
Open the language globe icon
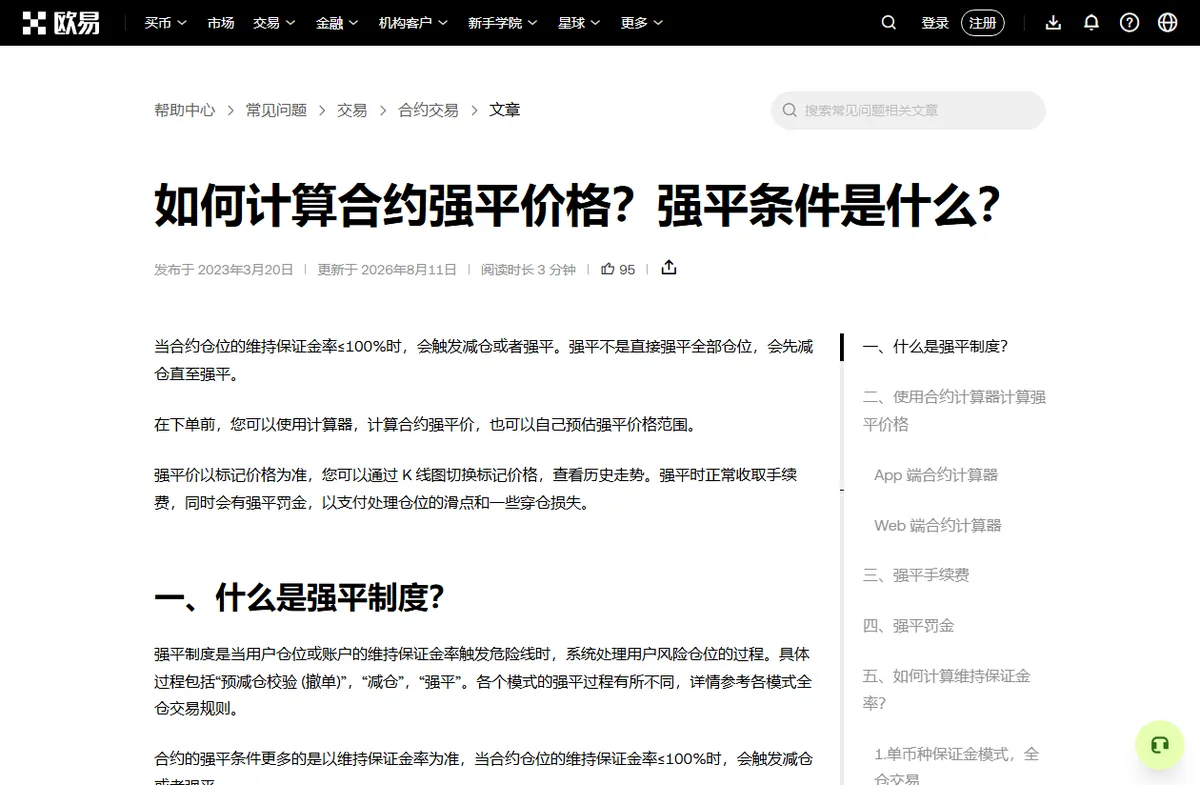tap(1167, 23)
